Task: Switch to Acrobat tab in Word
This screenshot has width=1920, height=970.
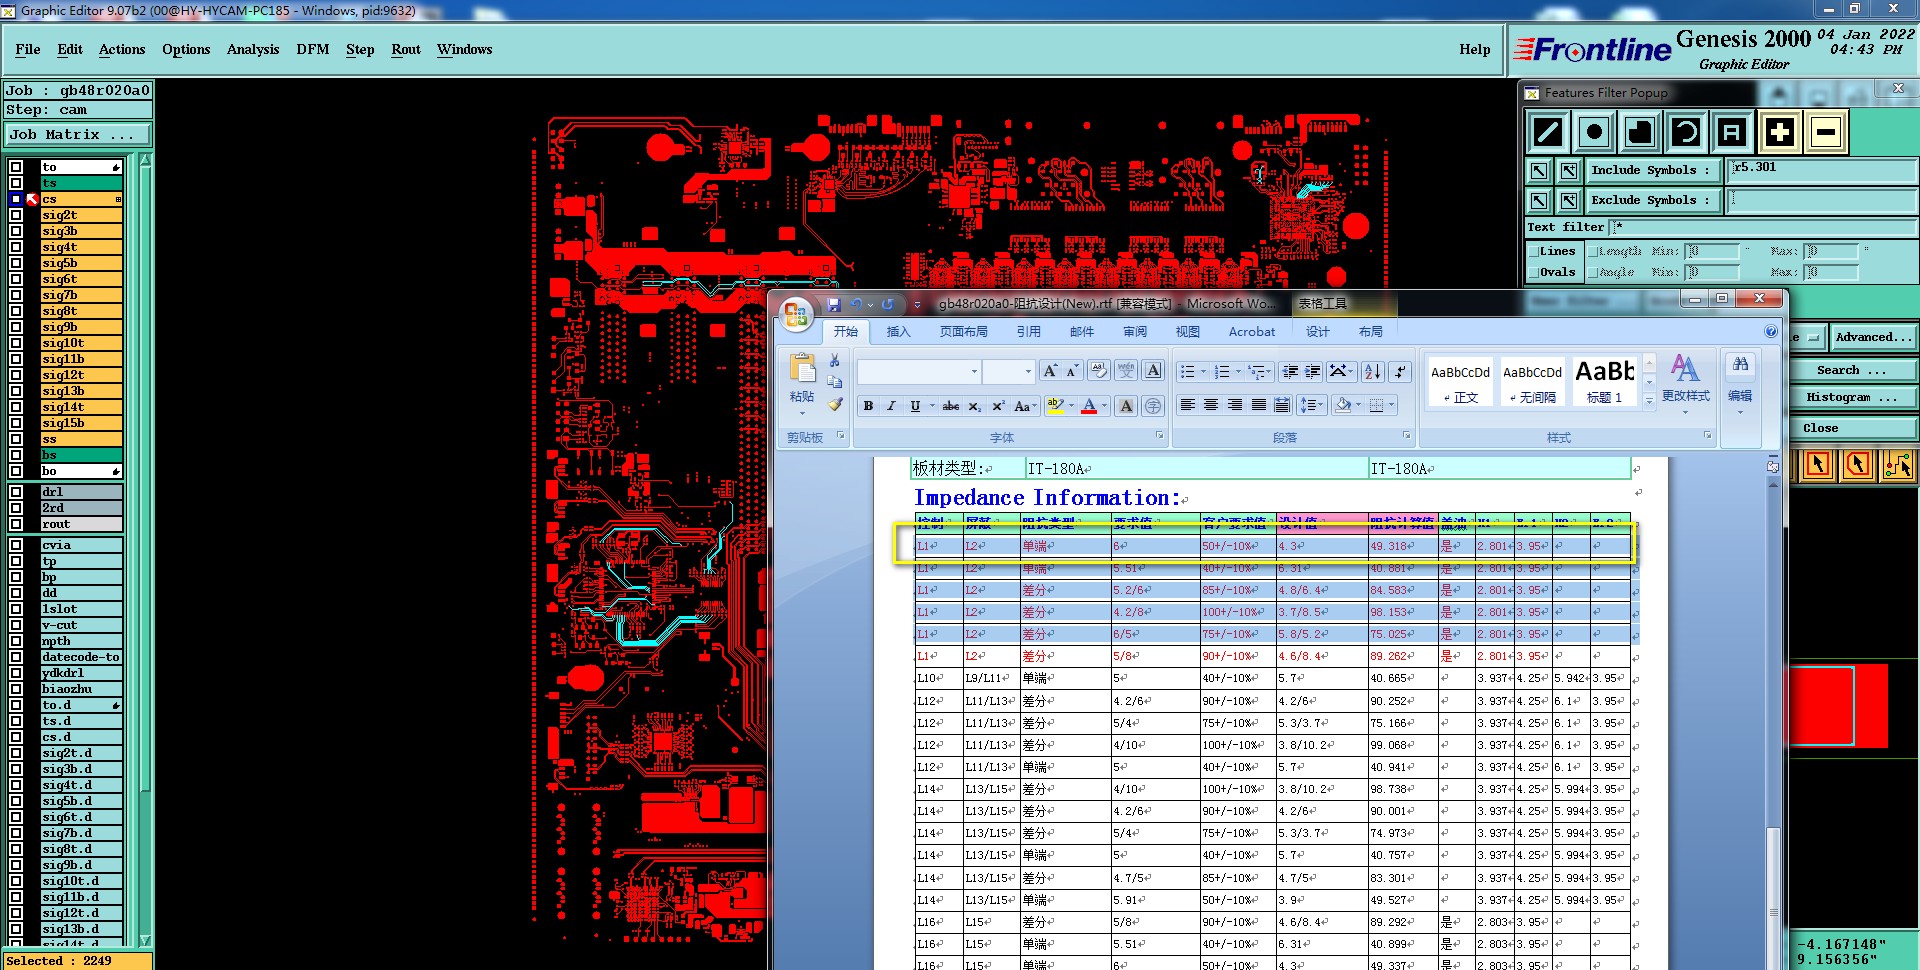Action: click(1252, 332)
